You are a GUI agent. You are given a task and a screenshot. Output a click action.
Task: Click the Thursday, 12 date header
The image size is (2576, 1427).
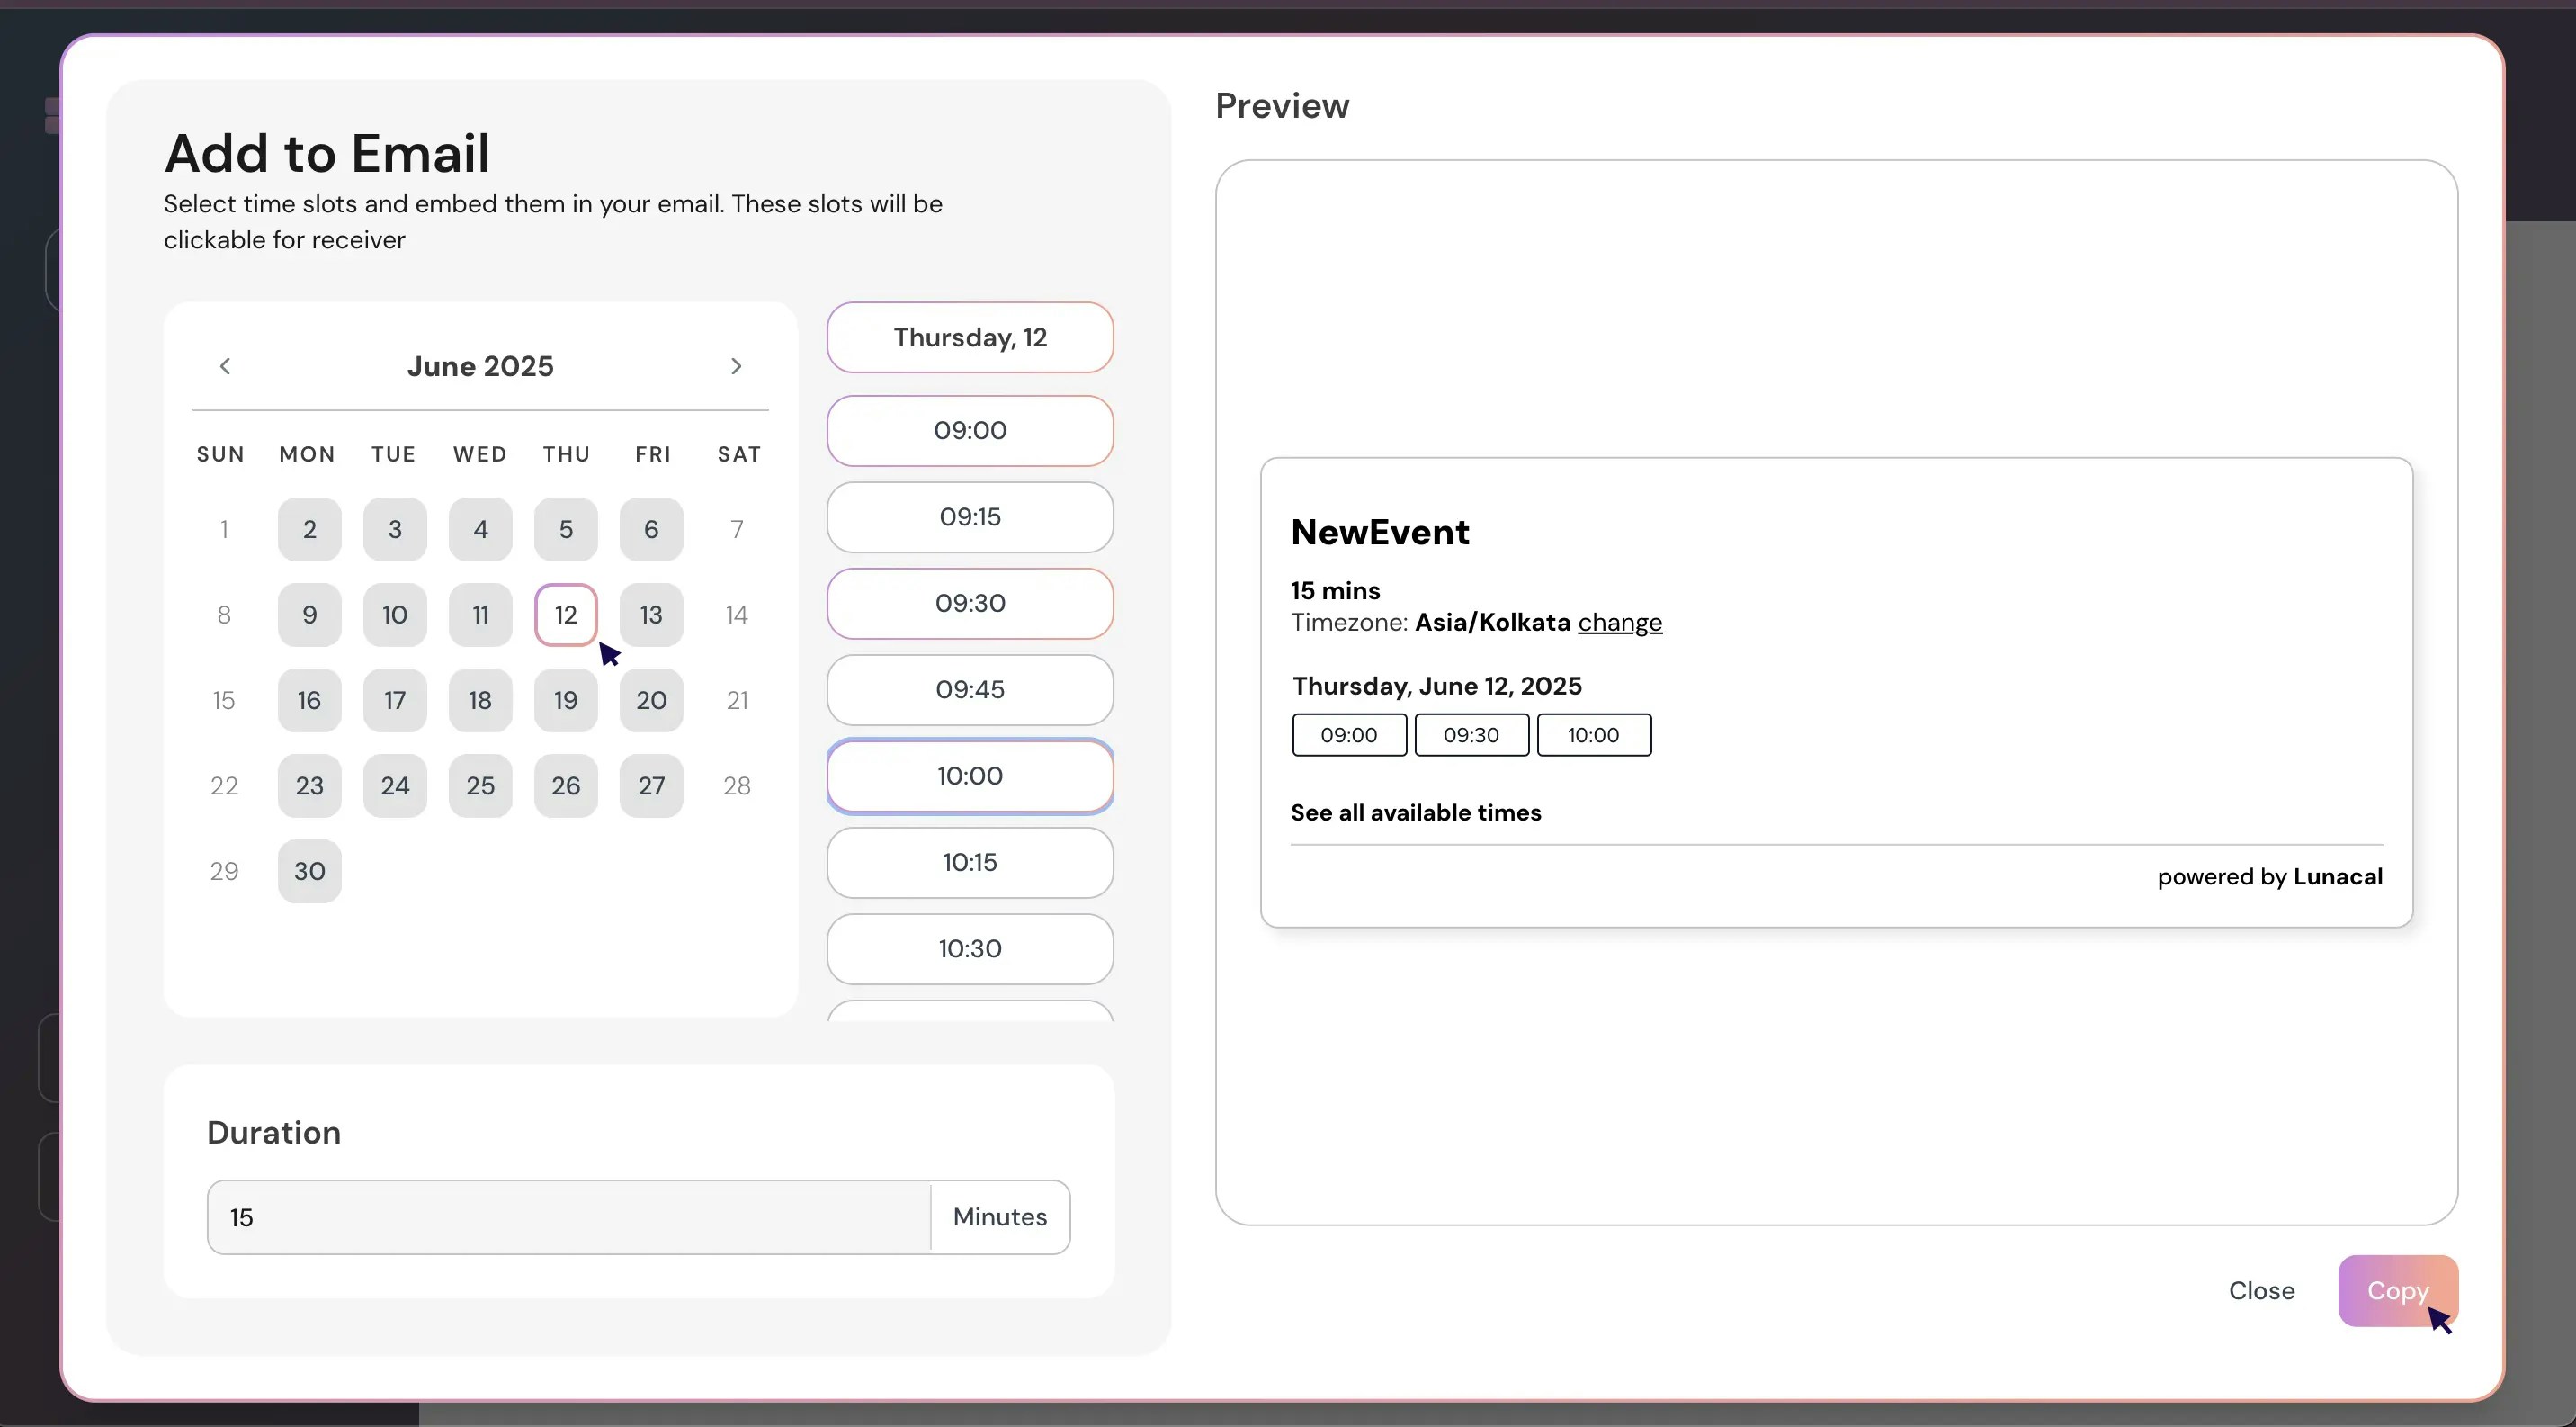click(x=969, y=337)
